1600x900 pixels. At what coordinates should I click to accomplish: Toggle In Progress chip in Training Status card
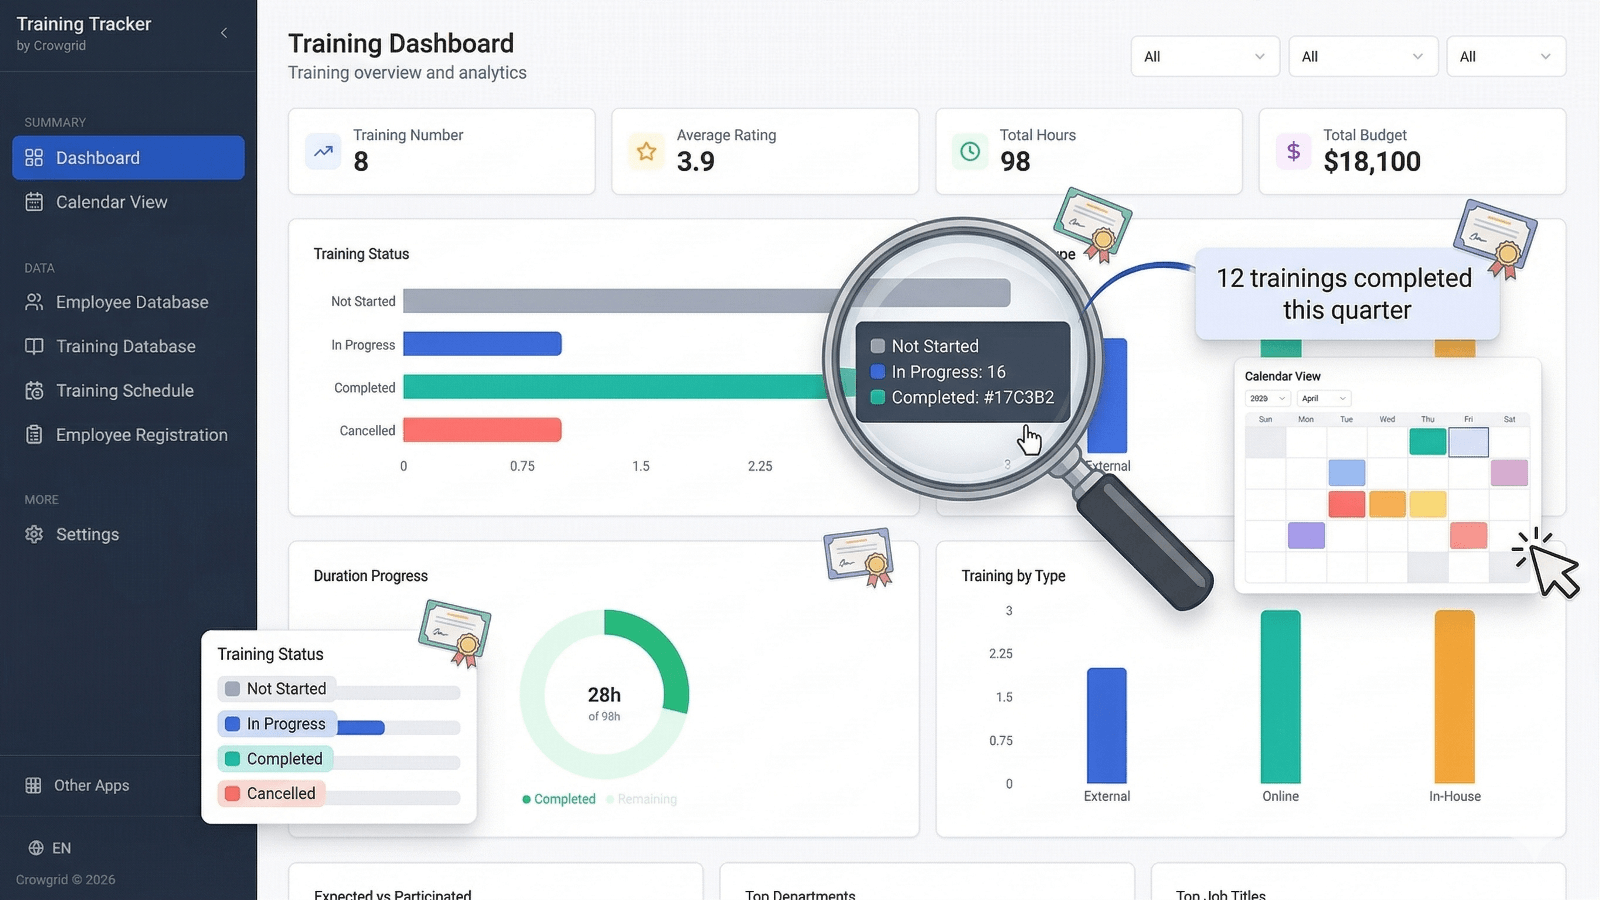[x=277, y=724]
